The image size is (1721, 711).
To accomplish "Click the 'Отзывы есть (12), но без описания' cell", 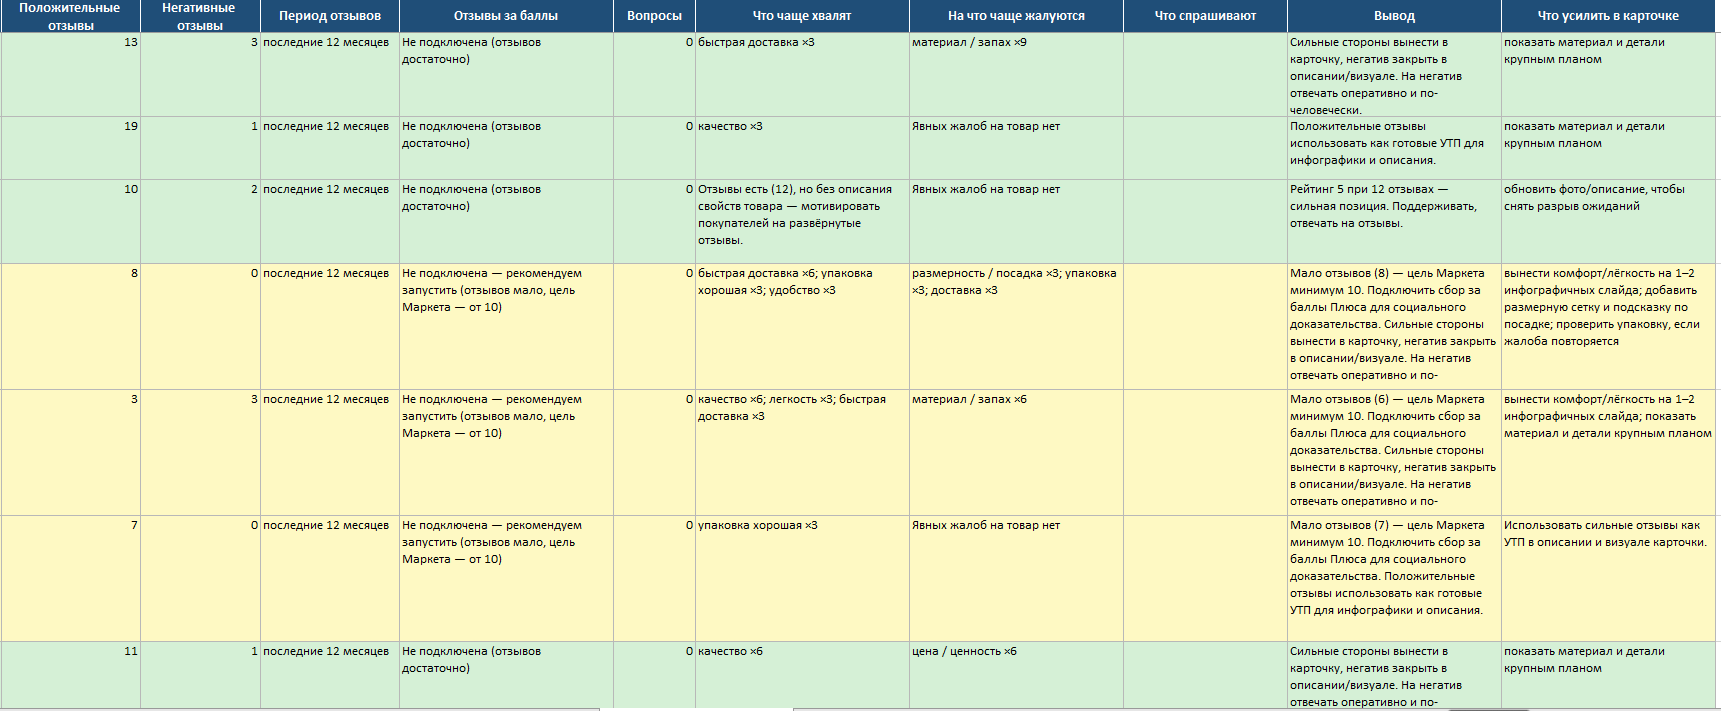I will coord(802,222).
